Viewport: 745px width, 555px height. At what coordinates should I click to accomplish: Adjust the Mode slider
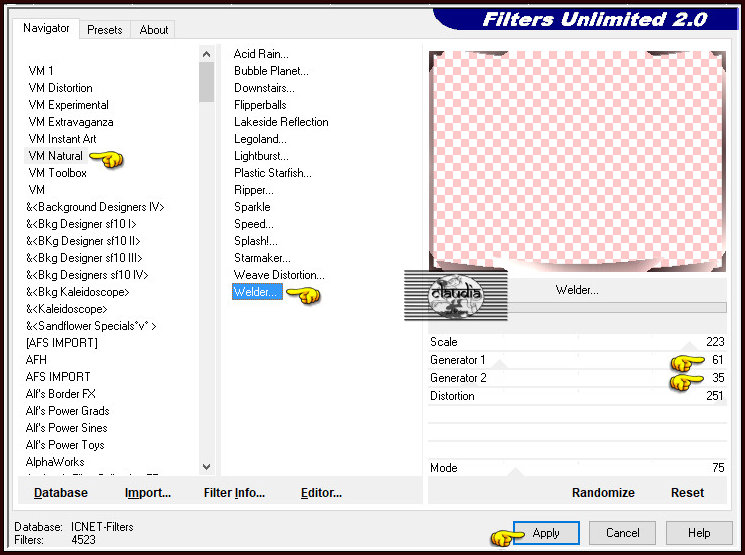click(577, 468)
